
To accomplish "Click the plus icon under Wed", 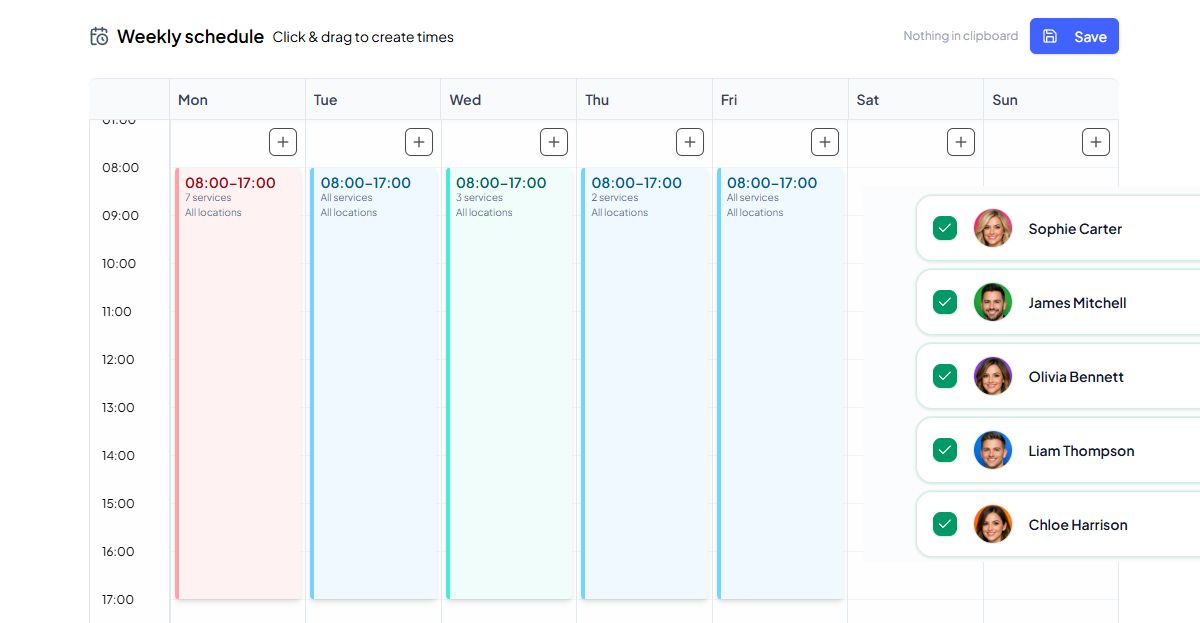I will [x=554, y=142].
